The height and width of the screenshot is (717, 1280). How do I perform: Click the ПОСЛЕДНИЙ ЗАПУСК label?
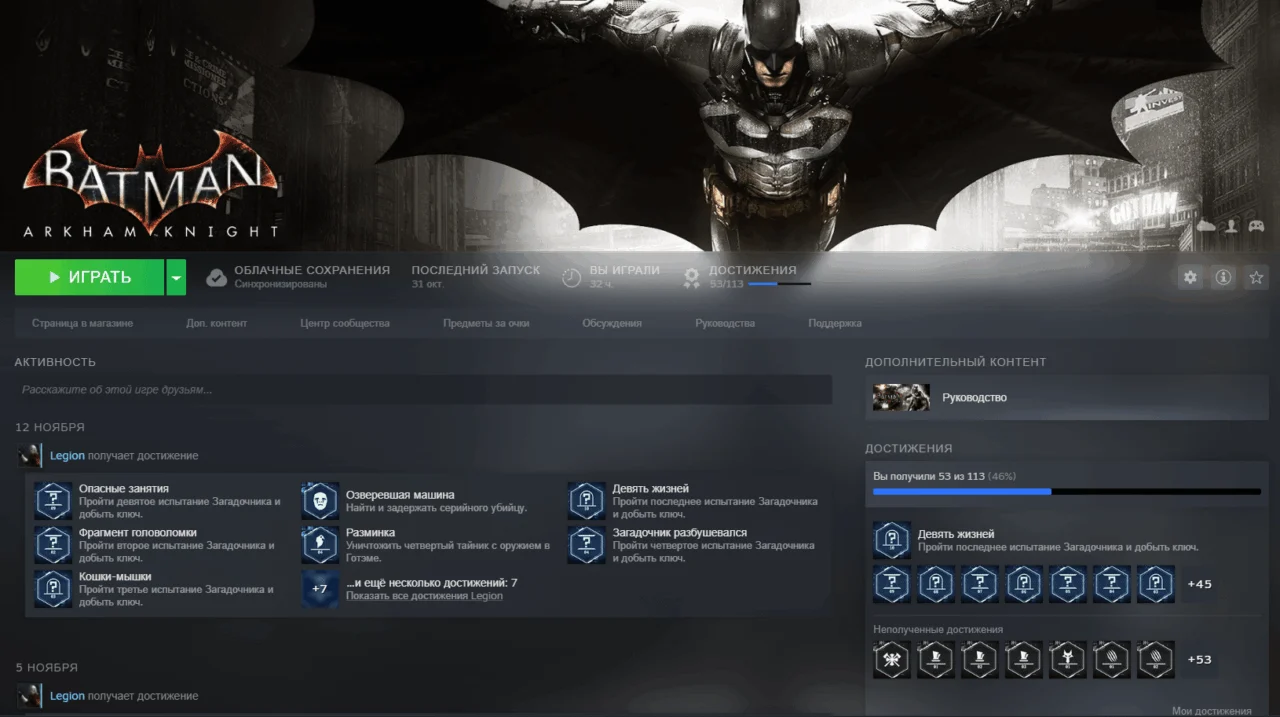tap(476, 270)
